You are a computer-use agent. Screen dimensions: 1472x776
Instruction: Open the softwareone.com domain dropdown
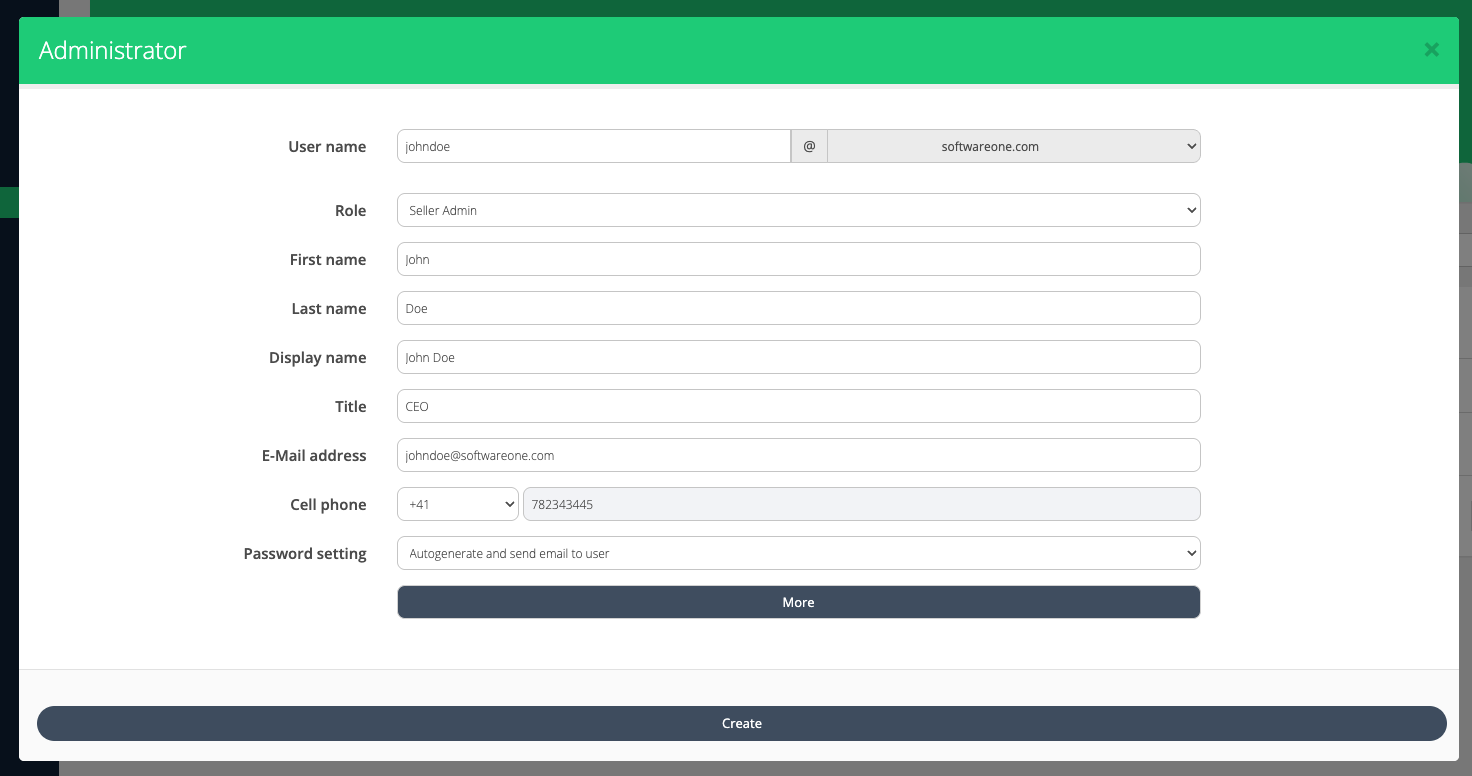[1013, 146]
